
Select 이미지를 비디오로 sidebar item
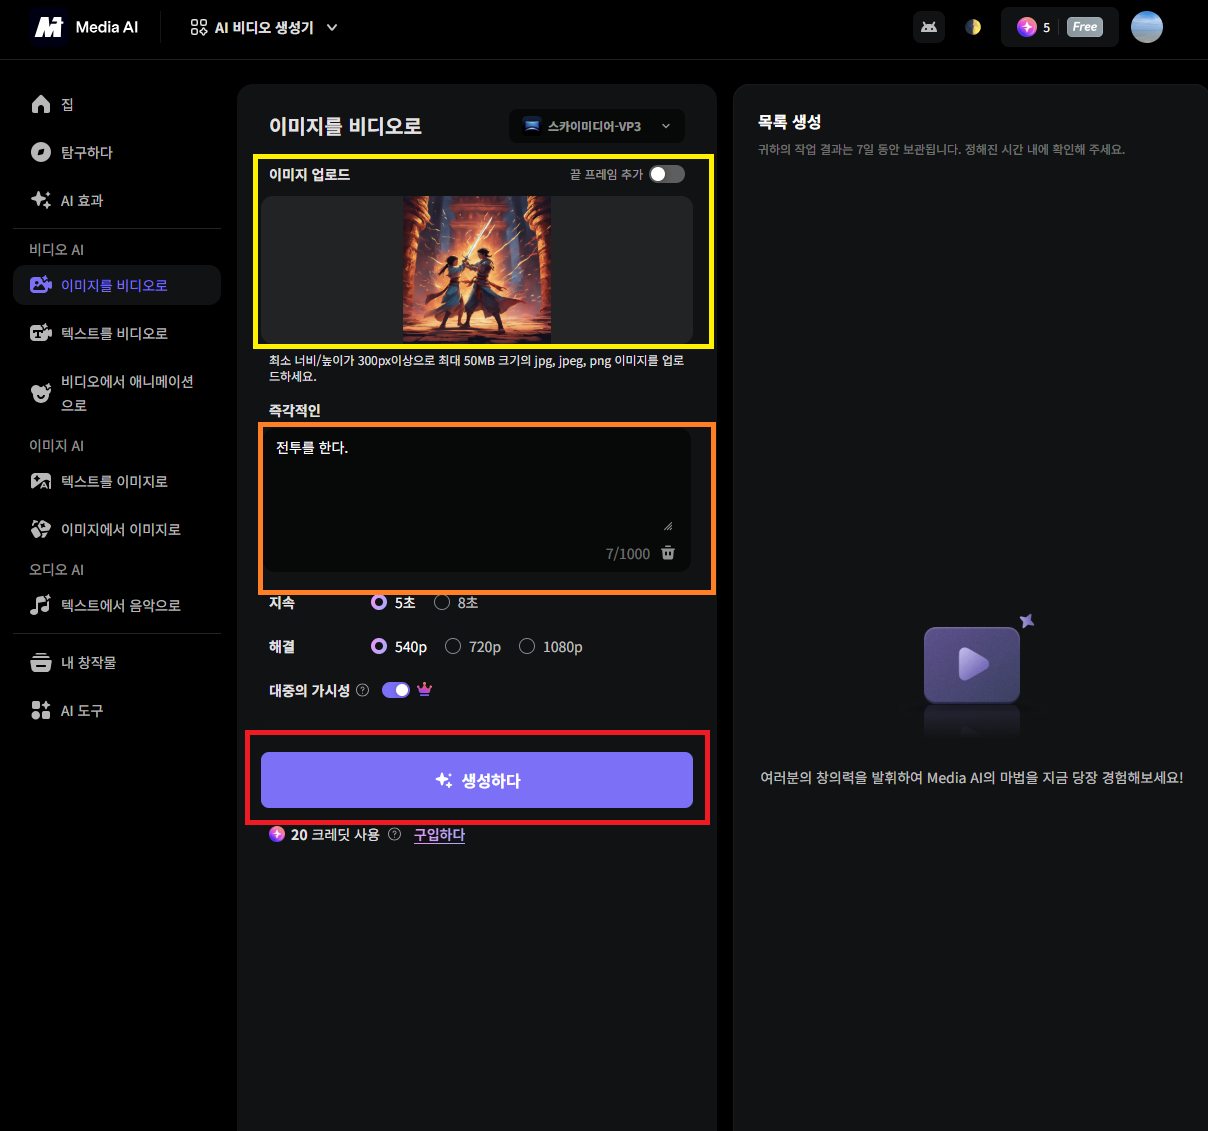(x=117, y=285)
